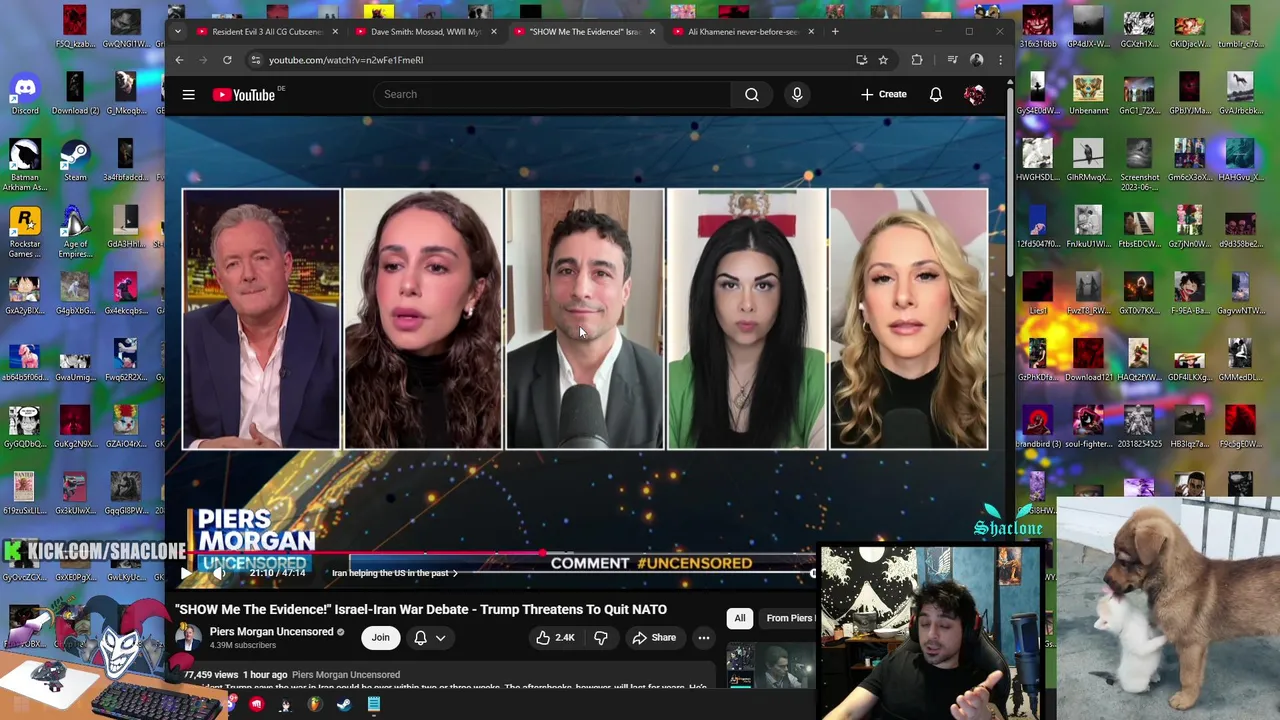
Task: Open a new browser tab
Action: click(835, 31)
